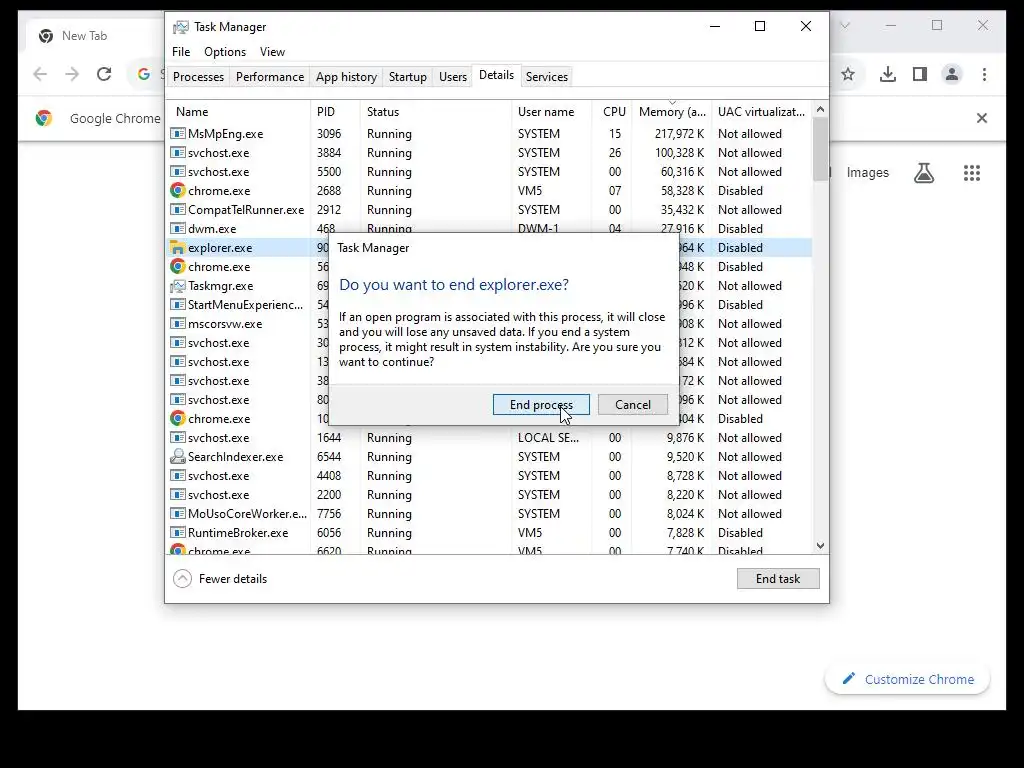The width and height of the screenshot is (1024, 768).
Task: Open Chrome's downloads icon
Action: (888, 74)
